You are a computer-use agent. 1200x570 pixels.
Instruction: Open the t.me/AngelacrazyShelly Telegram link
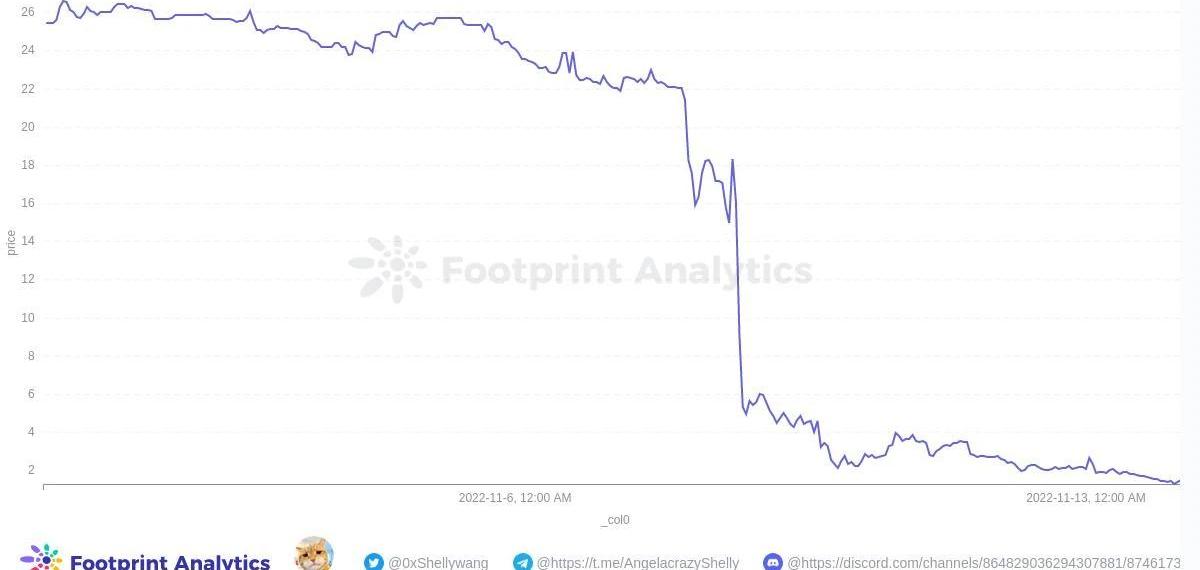coord(638,563)
